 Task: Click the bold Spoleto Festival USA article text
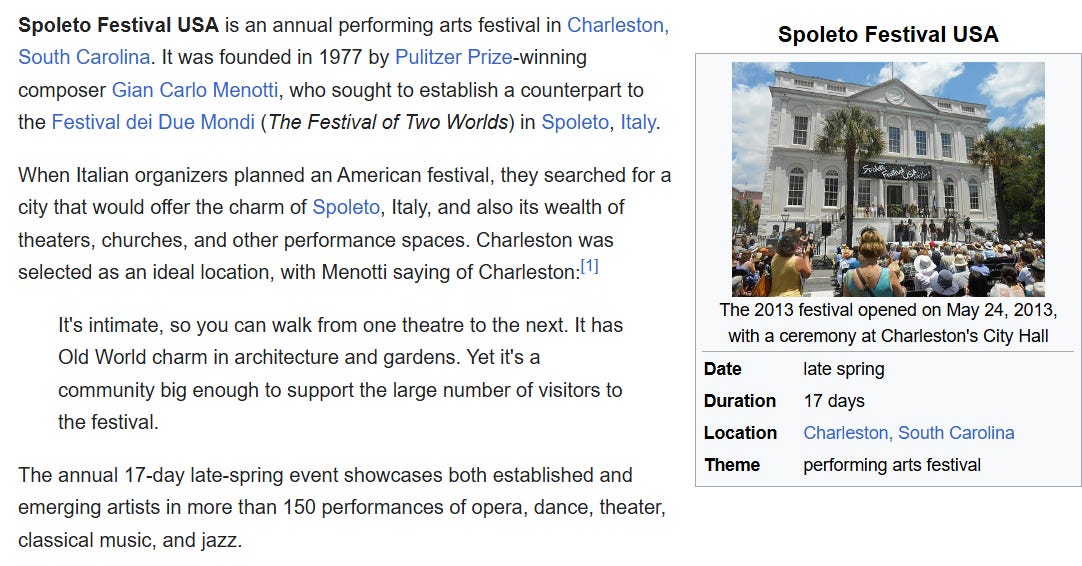[x=118, y=26]
